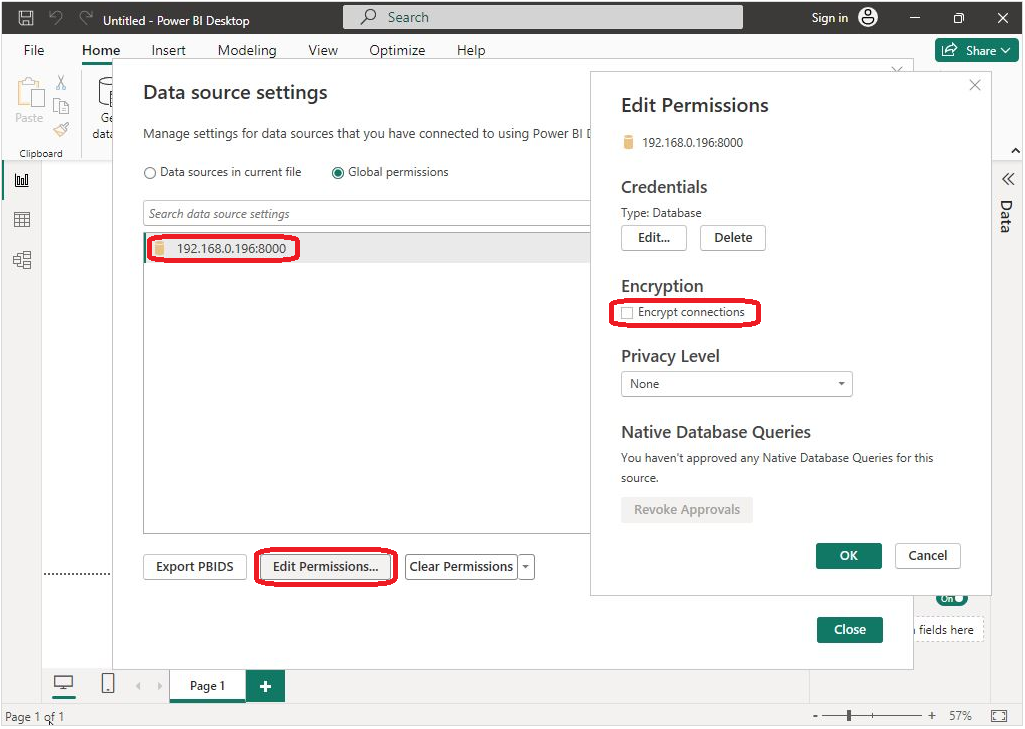Click zoom out minus icon
This screenshot has height=729, width=1025.
tap(815, 716)
